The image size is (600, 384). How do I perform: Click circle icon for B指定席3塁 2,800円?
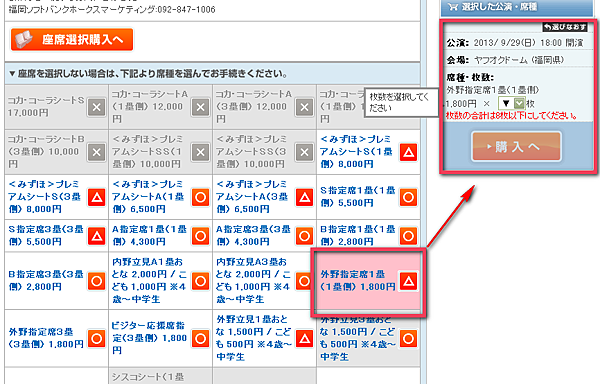tap(96, 281)
